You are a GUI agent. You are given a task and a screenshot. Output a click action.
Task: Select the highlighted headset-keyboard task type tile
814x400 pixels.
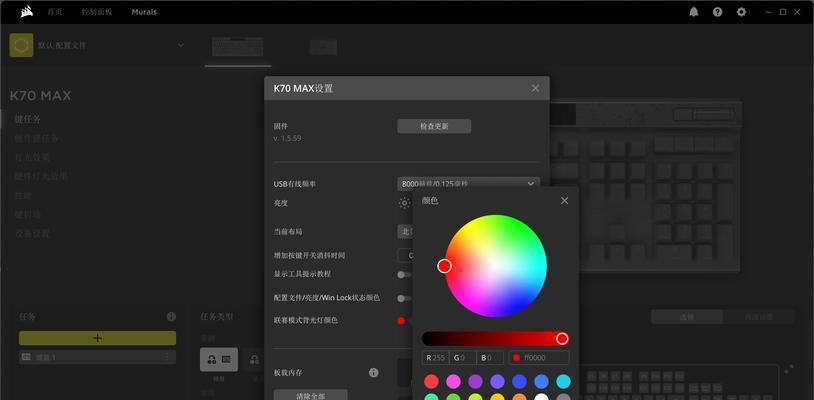click(x=219, y=359)
